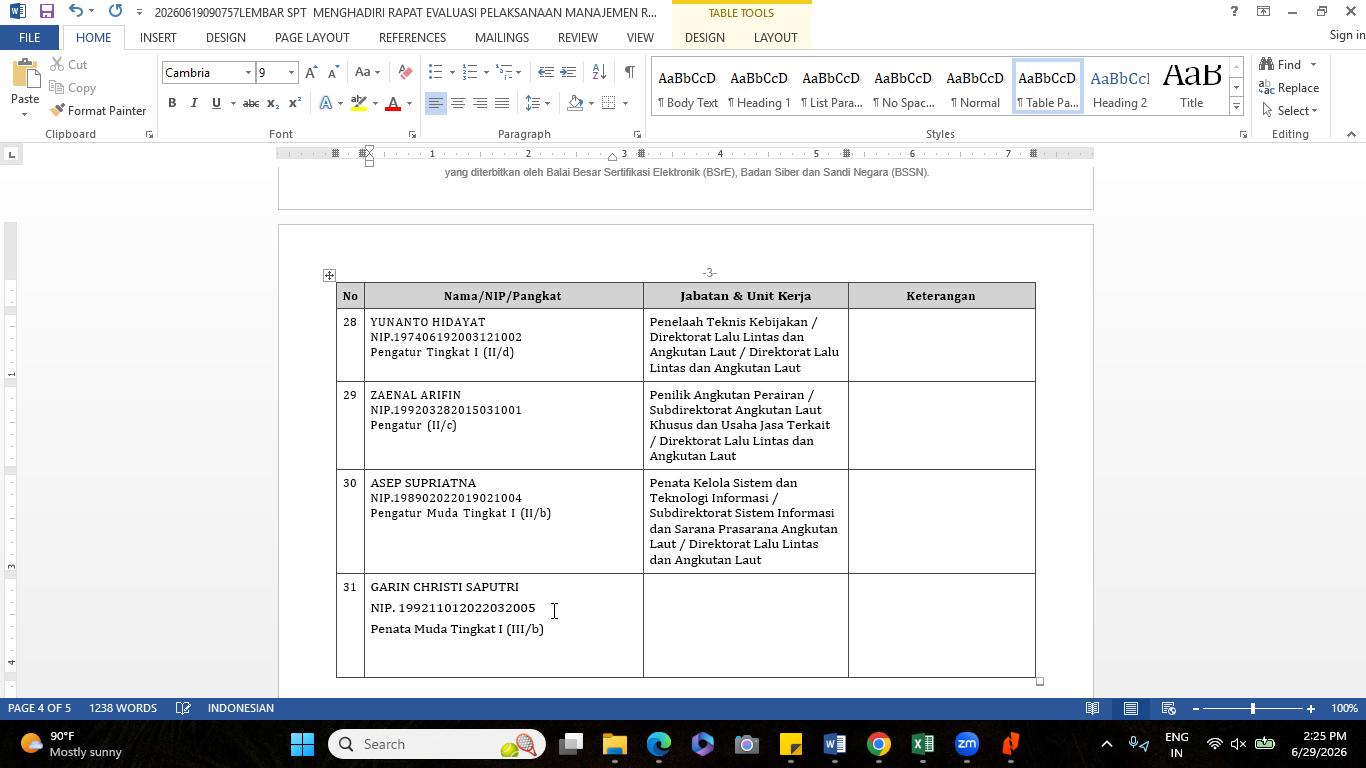Image resolution: width=1366 pixels, height=768 pixels.
Task: Open the Table Tools LAYOUT tab
Action: click(775, 38)
